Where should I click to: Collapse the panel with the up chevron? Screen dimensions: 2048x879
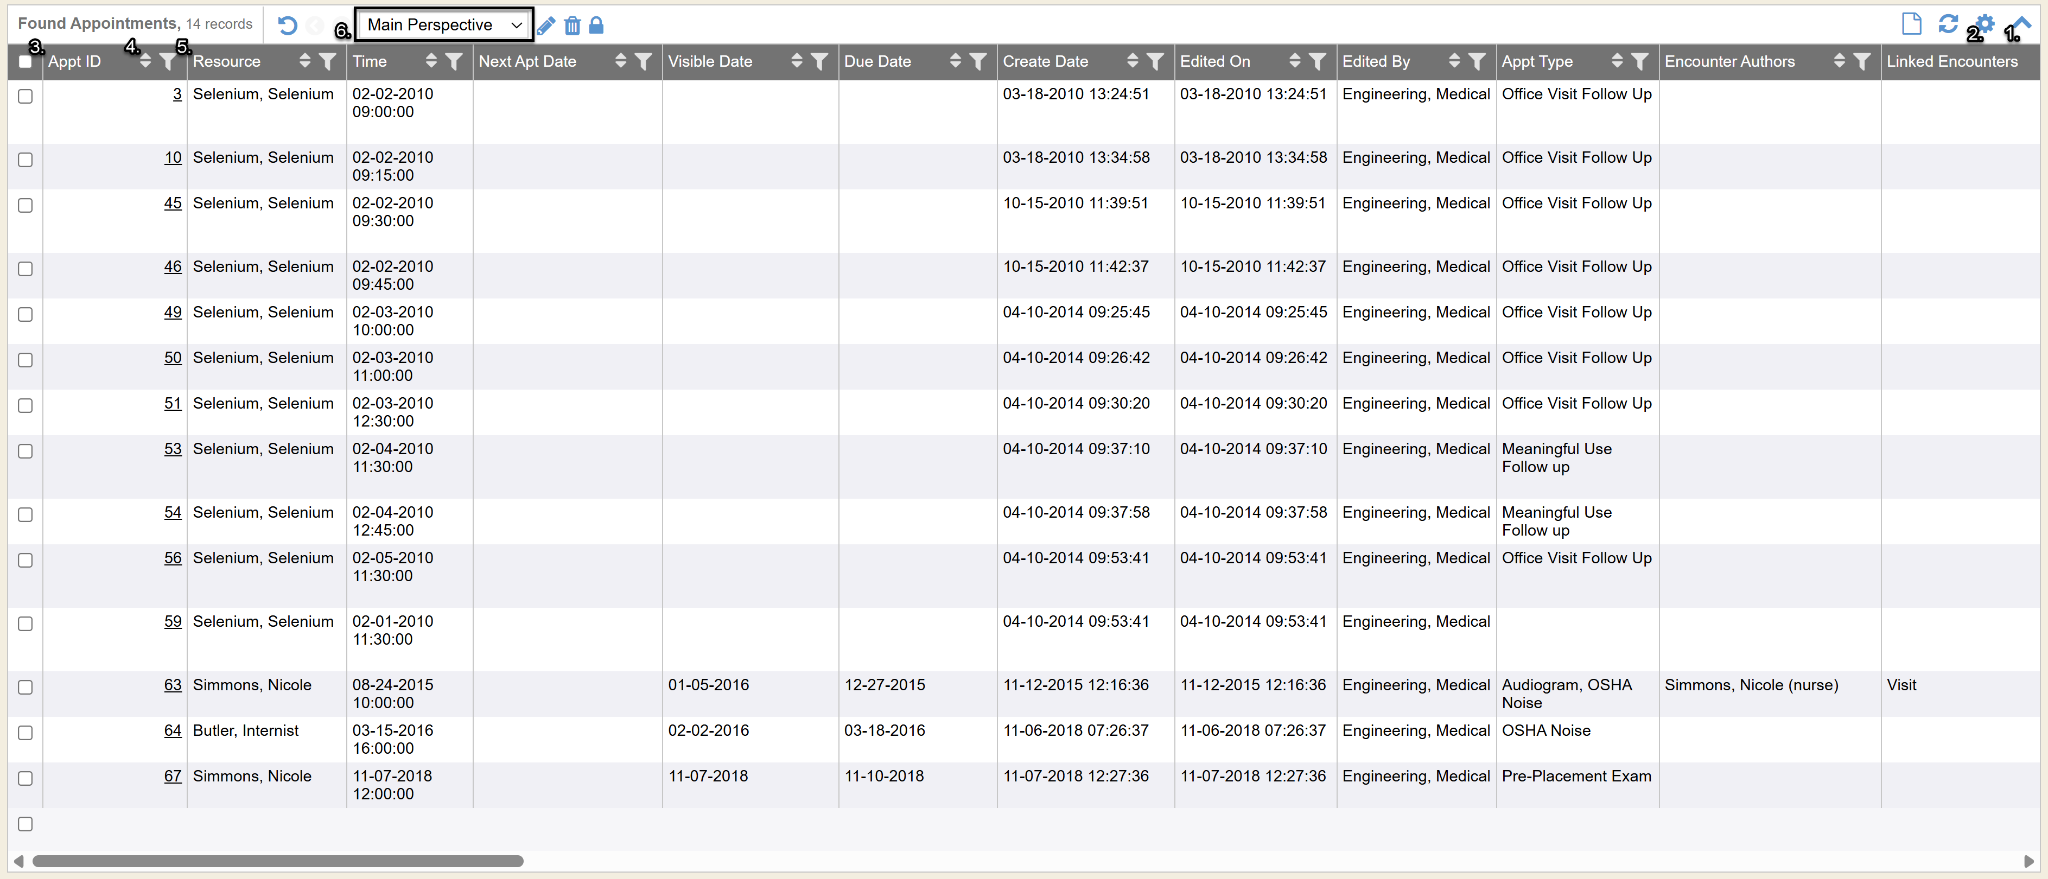(2022, 24)
